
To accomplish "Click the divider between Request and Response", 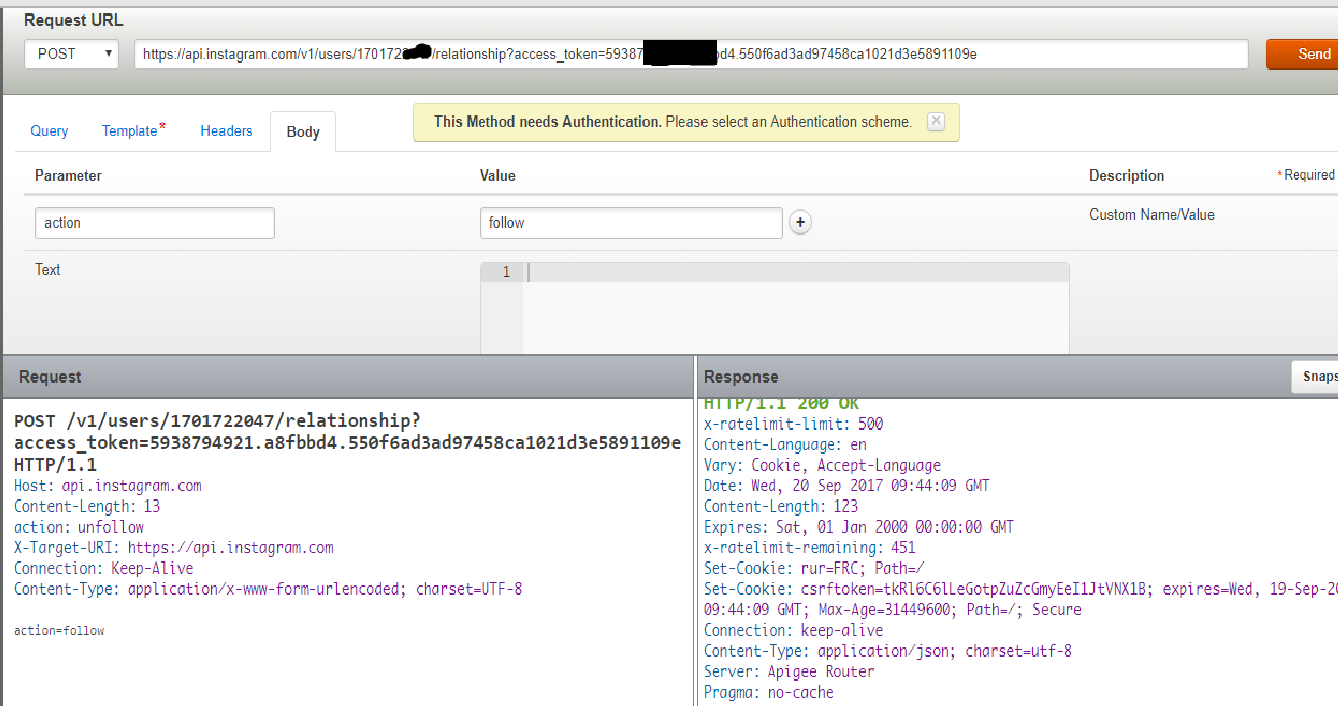I will point(695,530).
